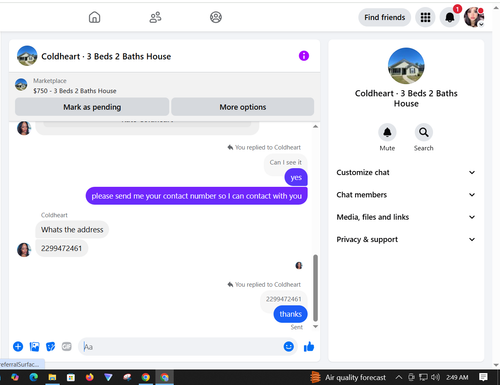Open Microsoft Store in taskbar
The height and width of the screenshot is (385, 500).
pyautogui.click(x=71, y=377)
